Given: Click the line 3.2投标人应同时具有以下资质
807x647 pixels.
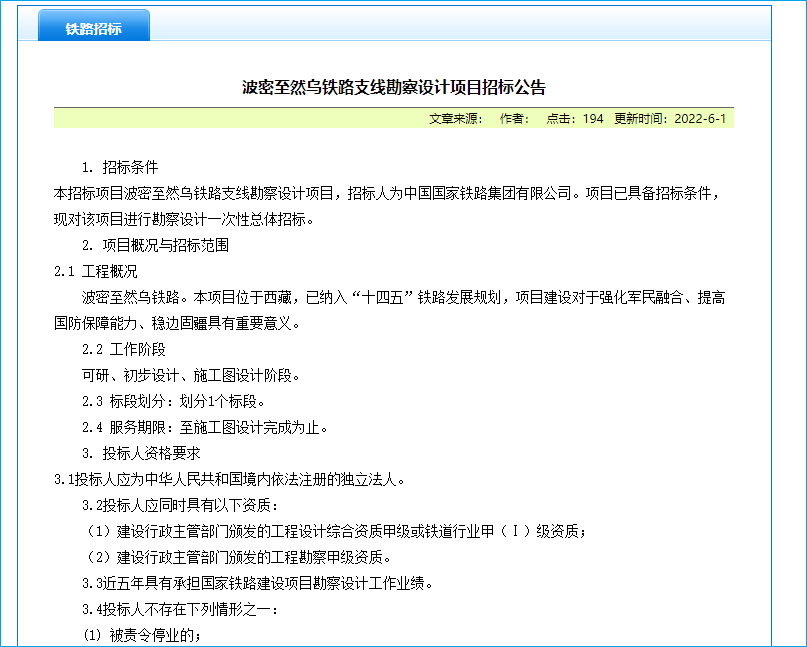Looking at the screenshot, I should 180,505.
